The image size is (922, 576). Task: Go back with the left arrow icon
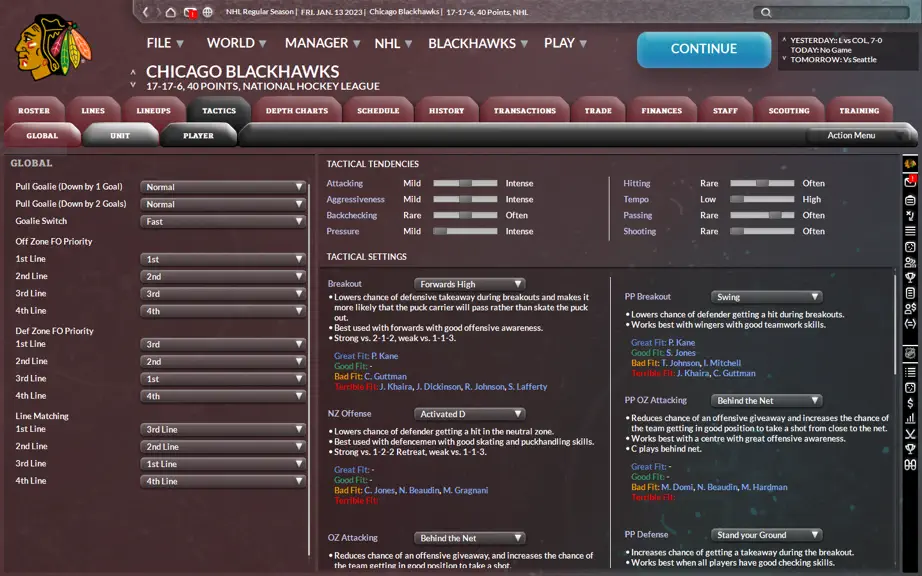[145, 12]
